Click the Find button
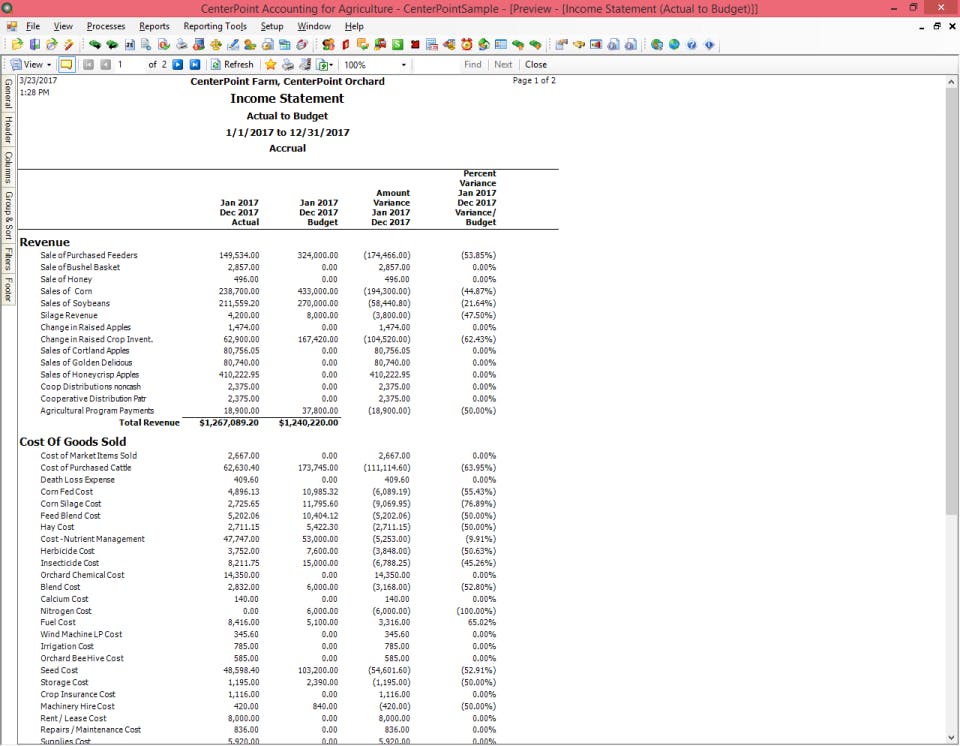The height and width of the screenshot is (746, 960). [472, 64]
